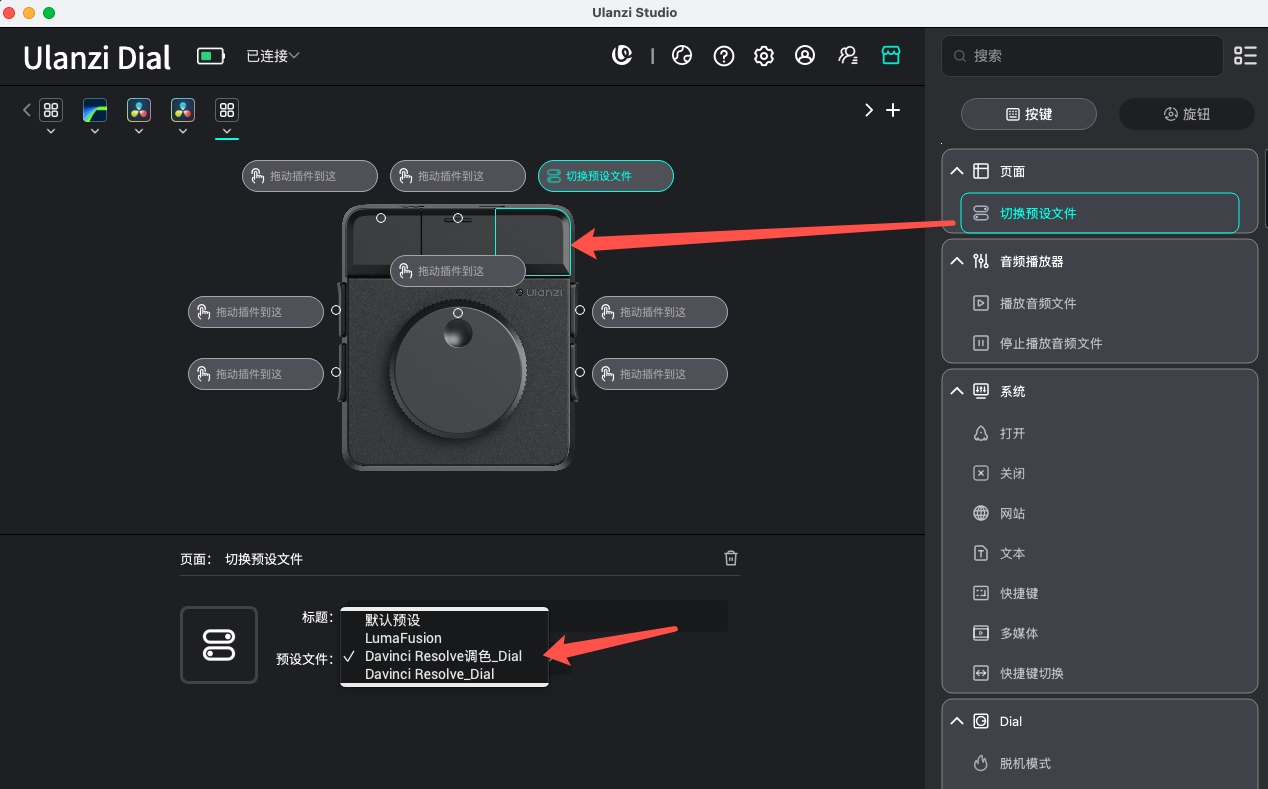This screenshot has width=1268, height=789.
Task: Click the lower-left side 拖动插件到这 slot
Action: pos(256,374)
